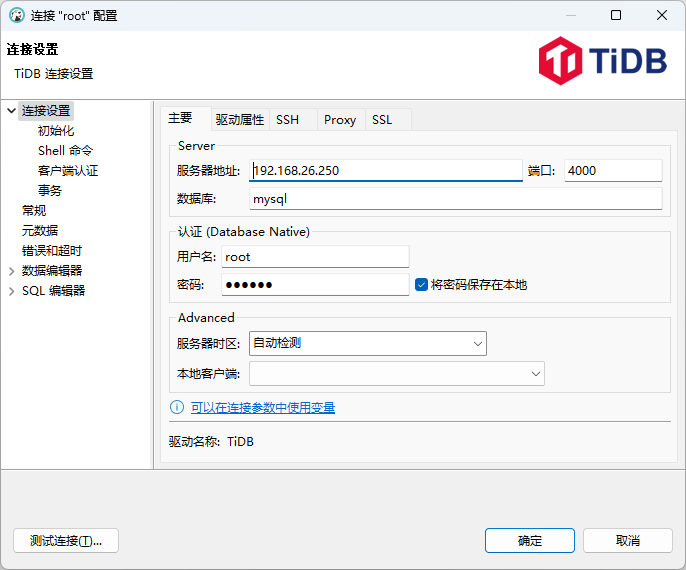Select 常规 in the tree
Screen dimensions: 686x570
tap(34, 210)
